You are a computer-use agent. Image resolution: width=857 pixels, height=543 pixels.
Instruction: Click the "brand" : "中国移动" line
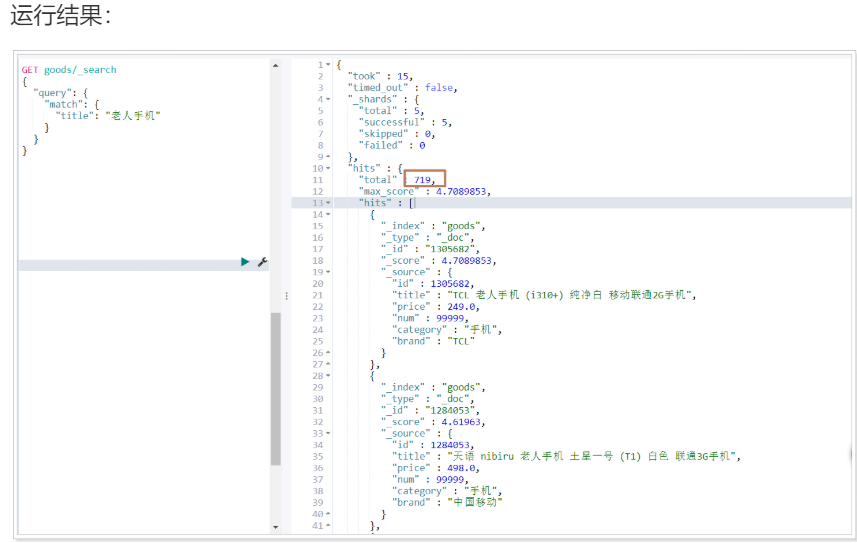(x=447, y=503)
